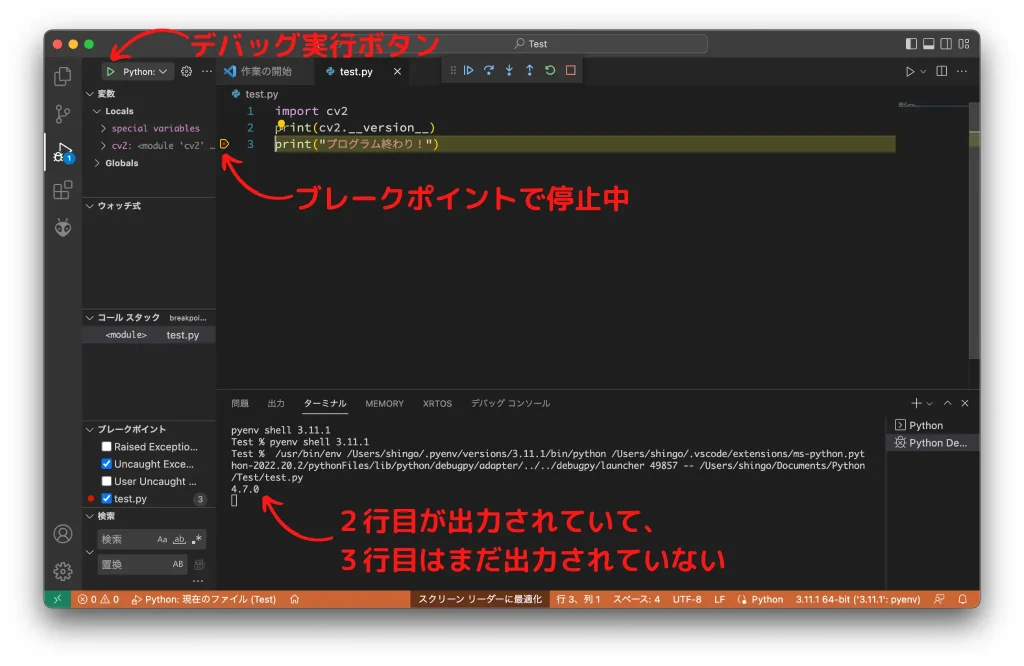Switch to the デバッグ コンソール panel tab
The image size is (1024, 666).
(510, 404)
